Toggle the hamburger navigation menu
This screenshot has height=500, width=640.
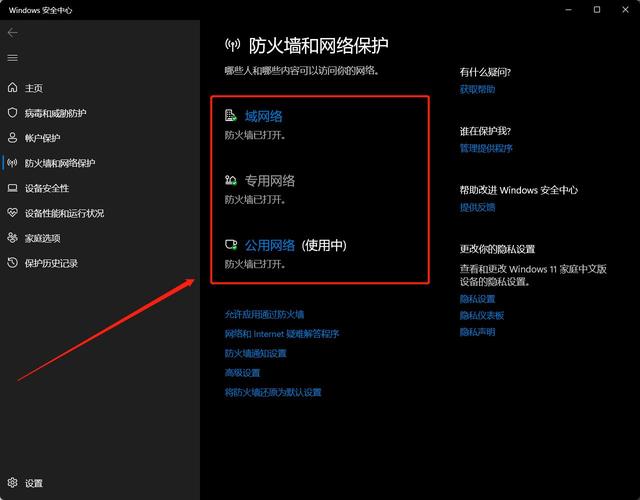pyautogui.click(x=13, y=58)
